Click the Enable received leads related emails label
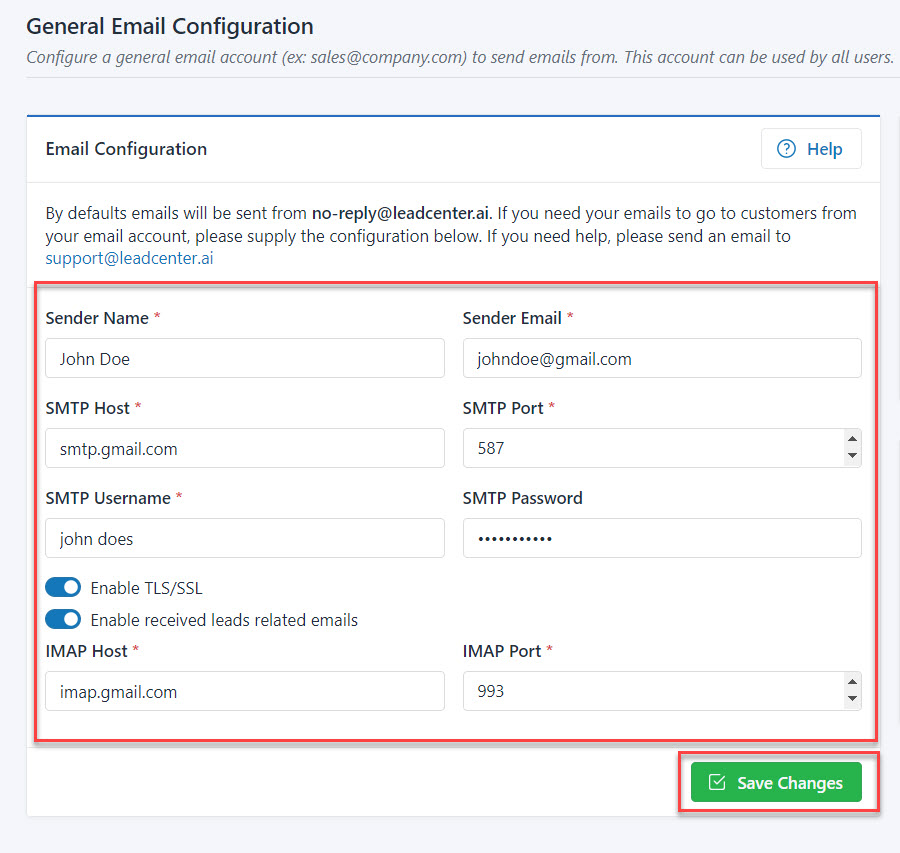The width and height of the screenshot is (900, 853). tap(224, 620)
